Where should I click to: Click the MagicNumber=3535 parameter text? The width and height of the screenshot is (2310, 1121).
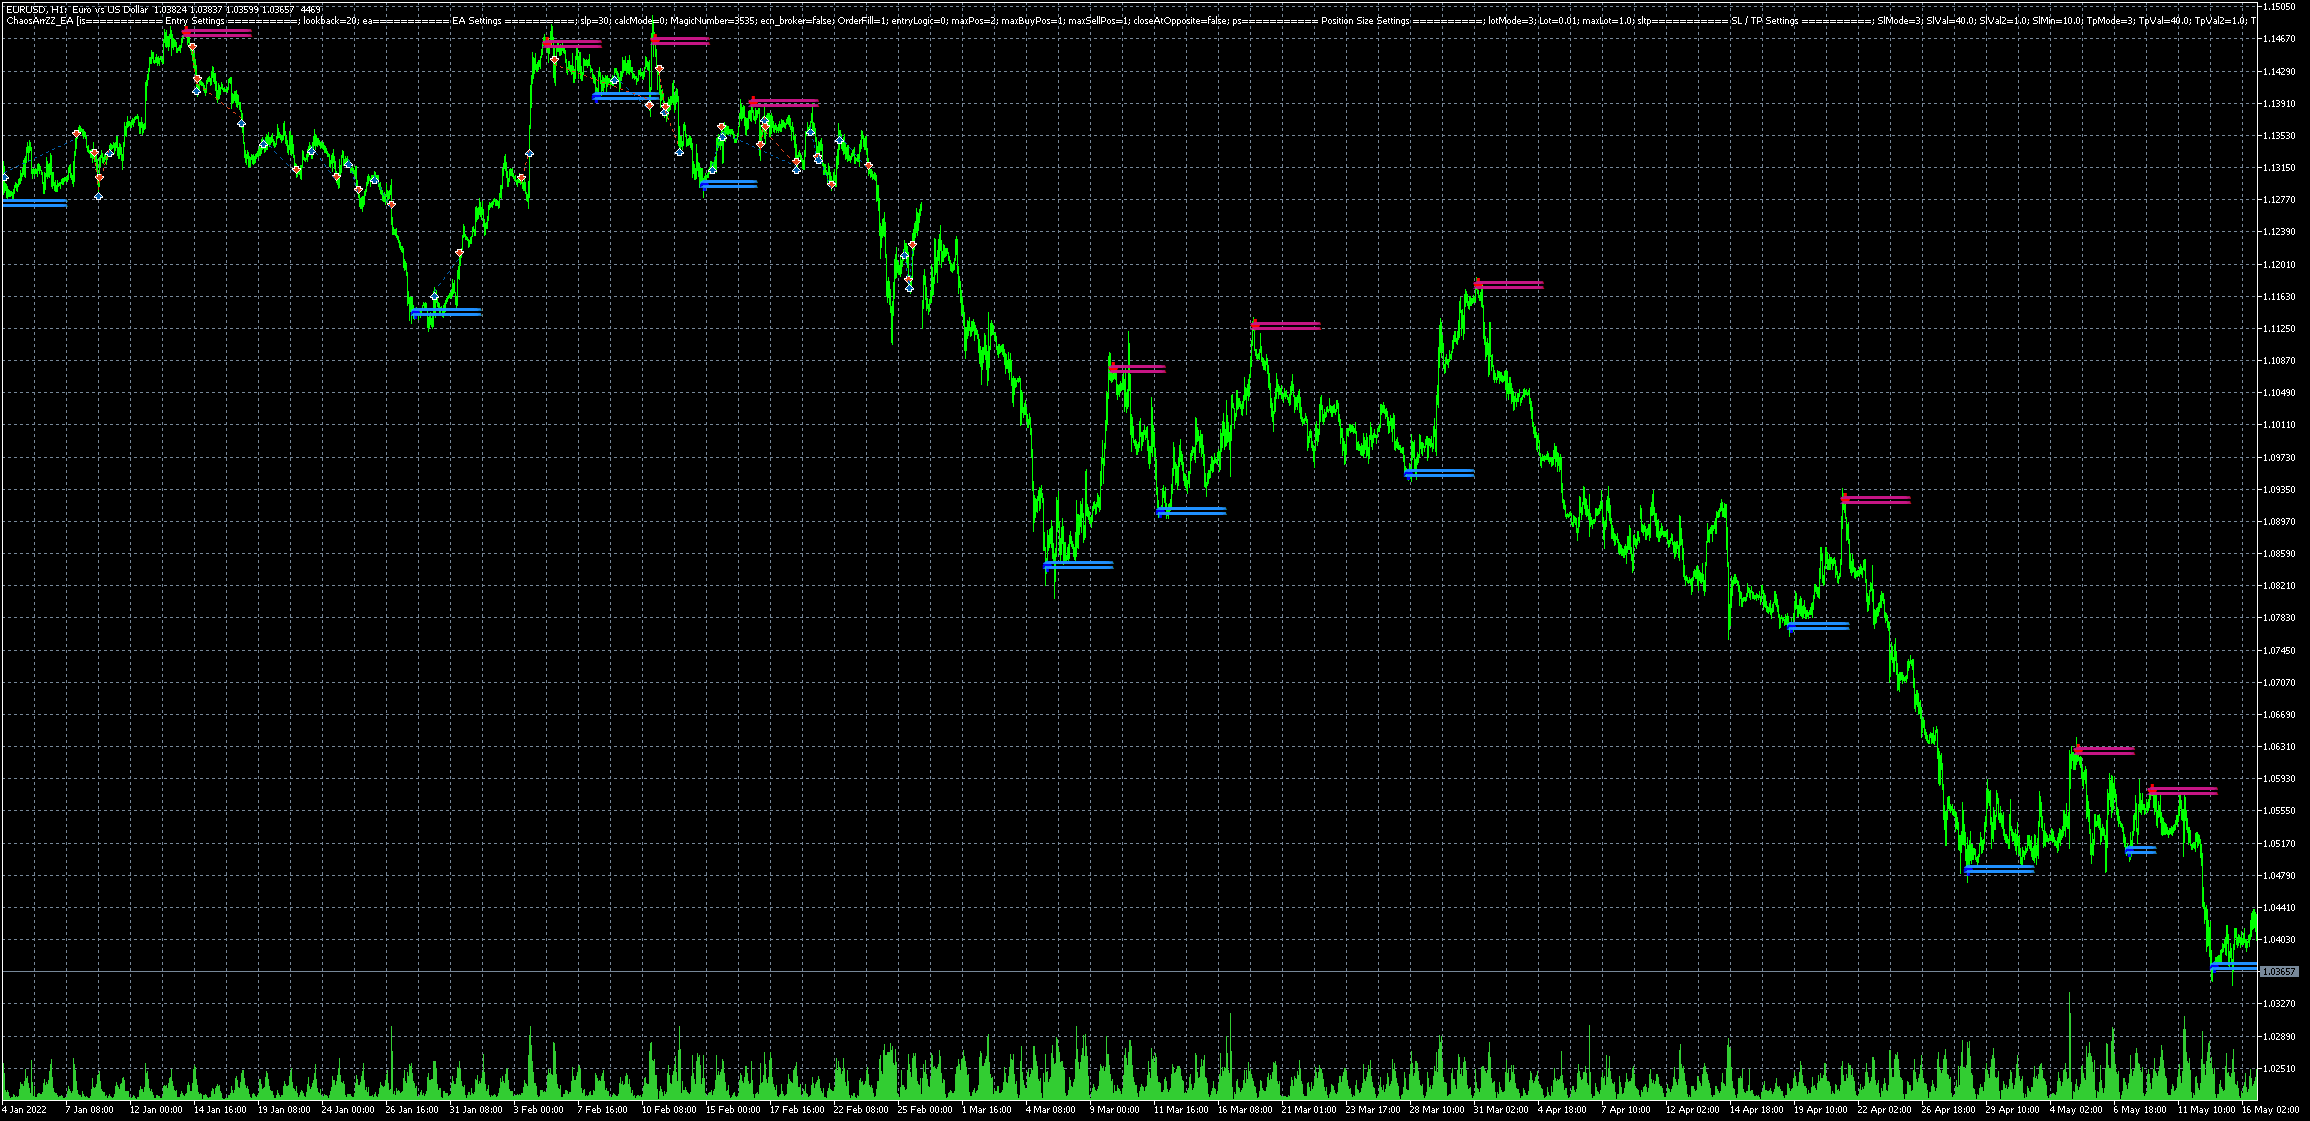[x=713, y=21]
